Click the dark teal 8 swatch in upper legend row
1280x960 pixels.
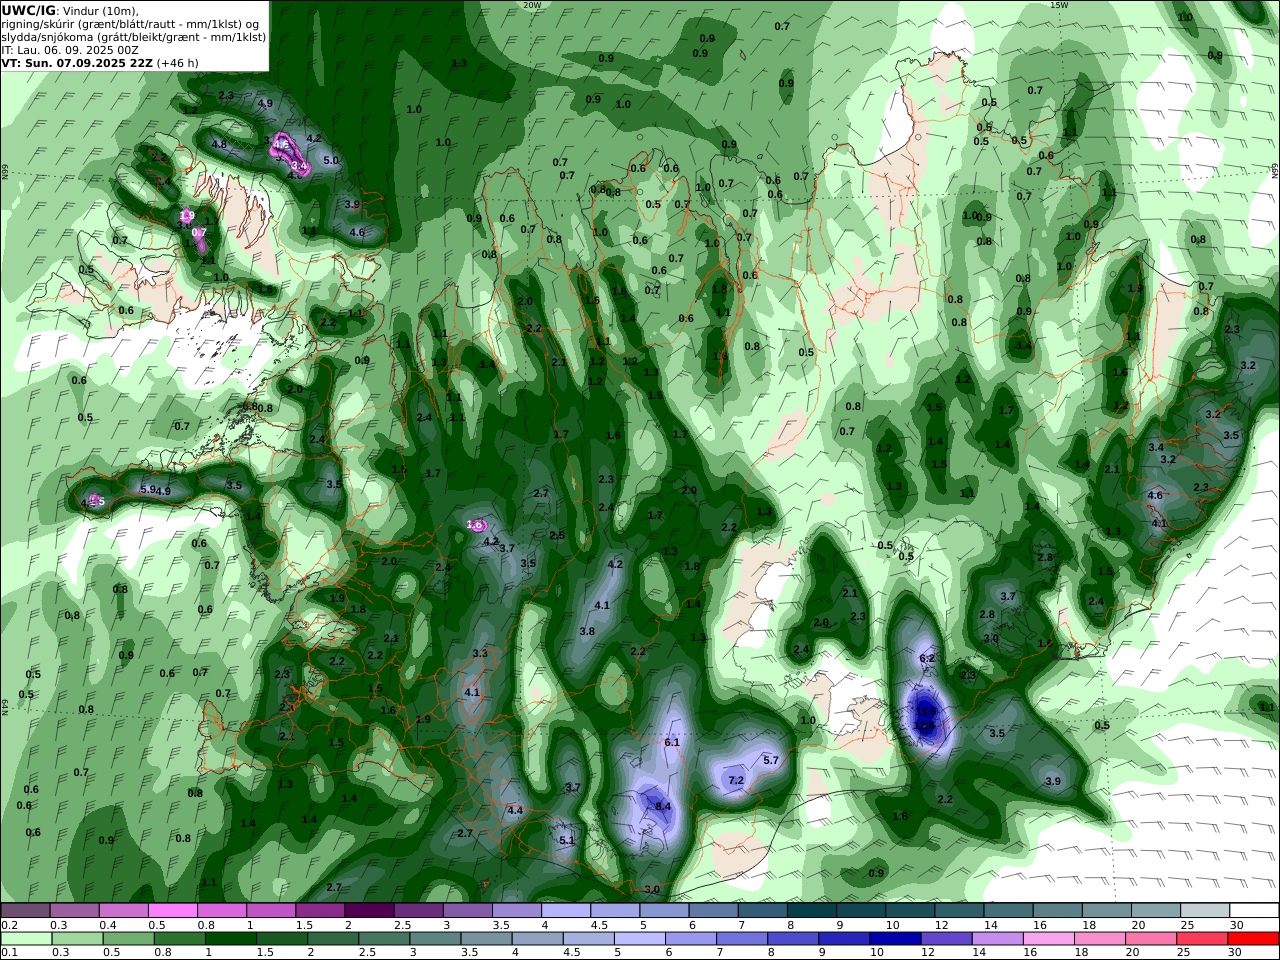(x=811, y=911)
